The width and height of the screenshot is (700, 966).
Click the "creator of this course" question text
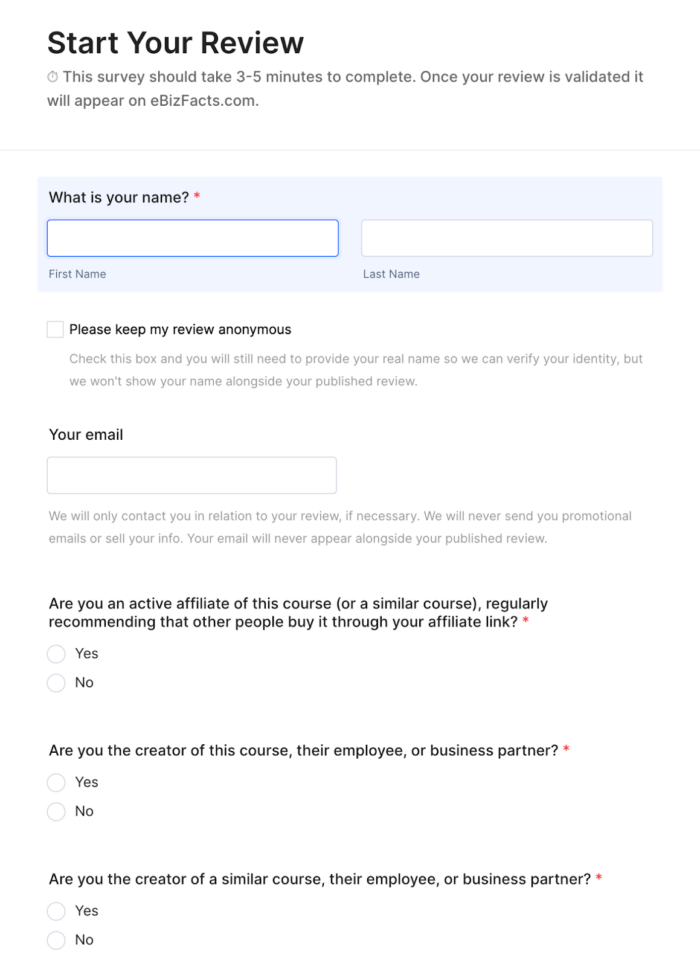pos(303,750)
